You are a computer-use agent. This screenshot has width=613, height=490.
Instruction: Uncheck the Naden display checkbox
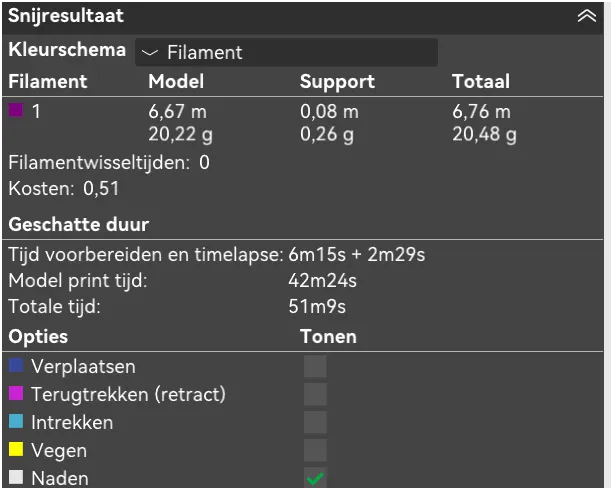tap(315, 478)
